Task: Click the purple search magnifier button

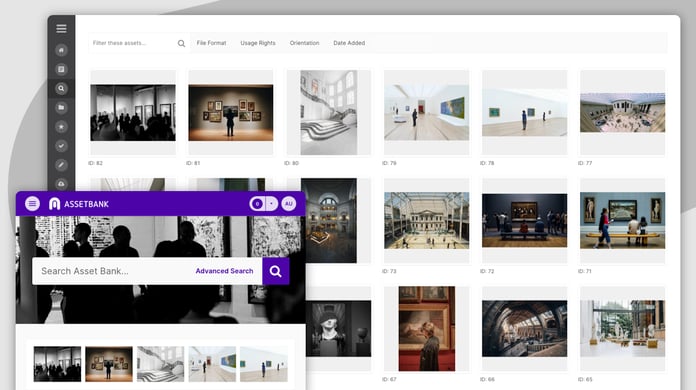Action: (276, 271)
